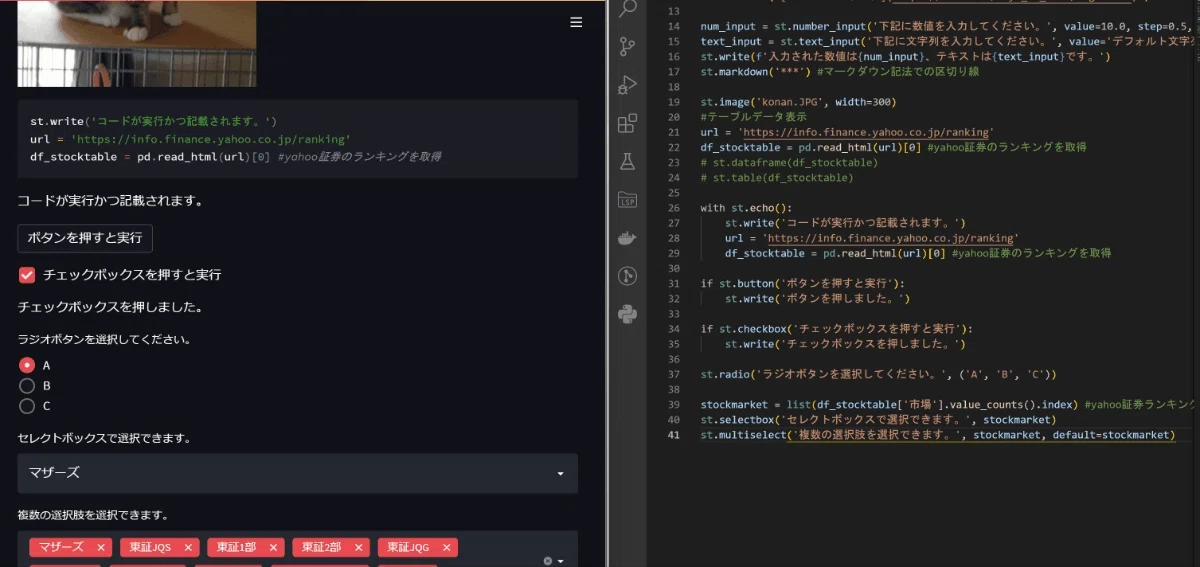Expand the multiselect options arrow
Viewport: 1200px width, 567px height.
[x=561, y=561]
